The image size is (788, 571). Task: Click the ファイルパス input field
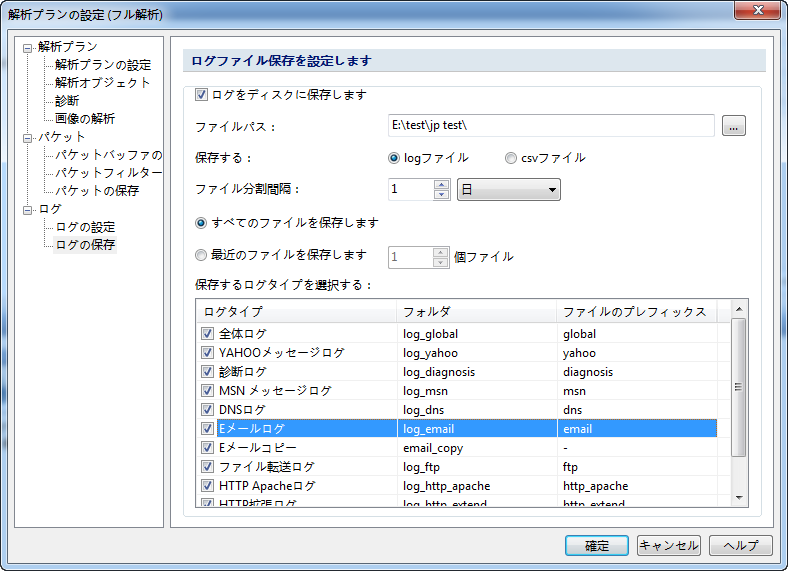[x=551, y=125]
